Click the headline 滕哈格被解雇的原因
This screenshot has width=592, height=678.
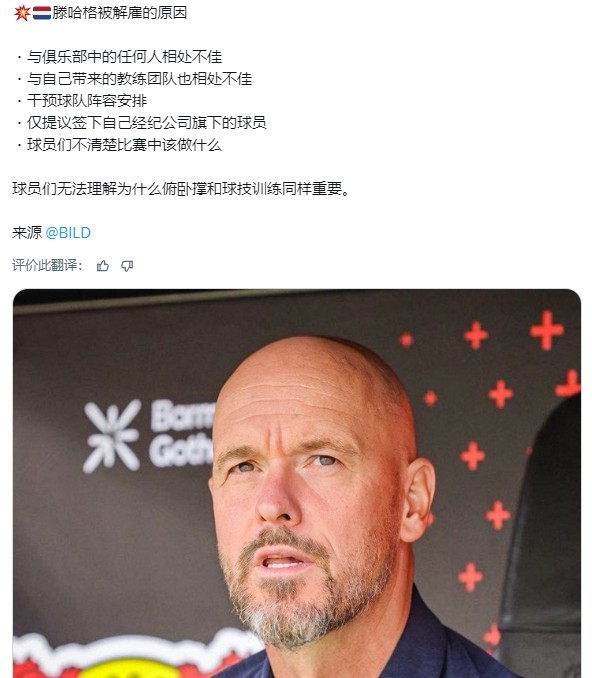click(120, 13)
